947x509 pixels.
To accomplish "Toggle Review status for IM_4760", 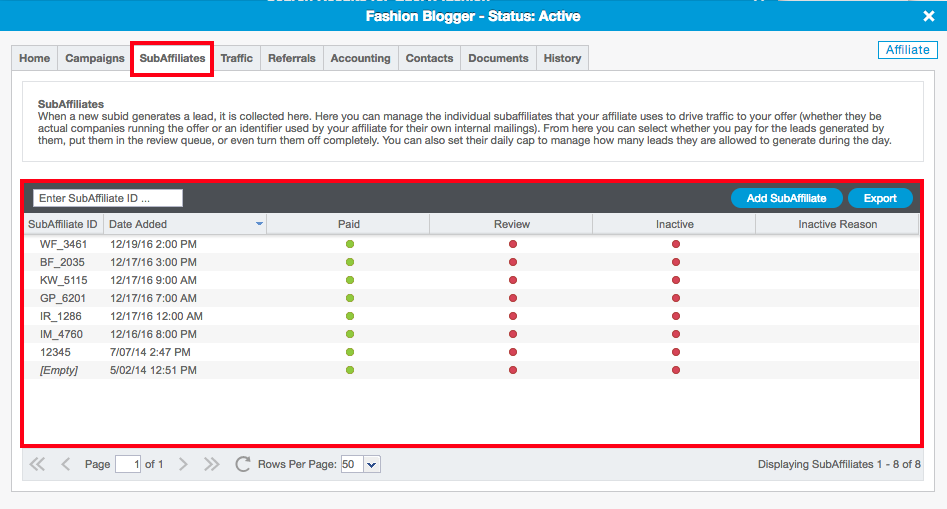I will point(513,334).
